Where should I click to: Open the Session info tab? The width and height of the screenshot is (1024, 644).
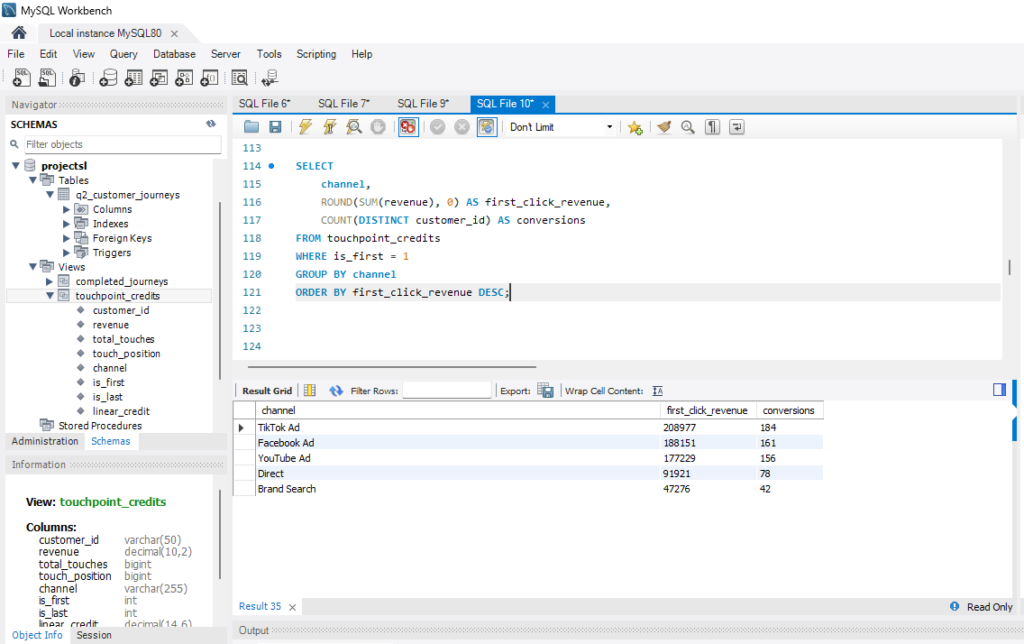click(x=94, y=635)
